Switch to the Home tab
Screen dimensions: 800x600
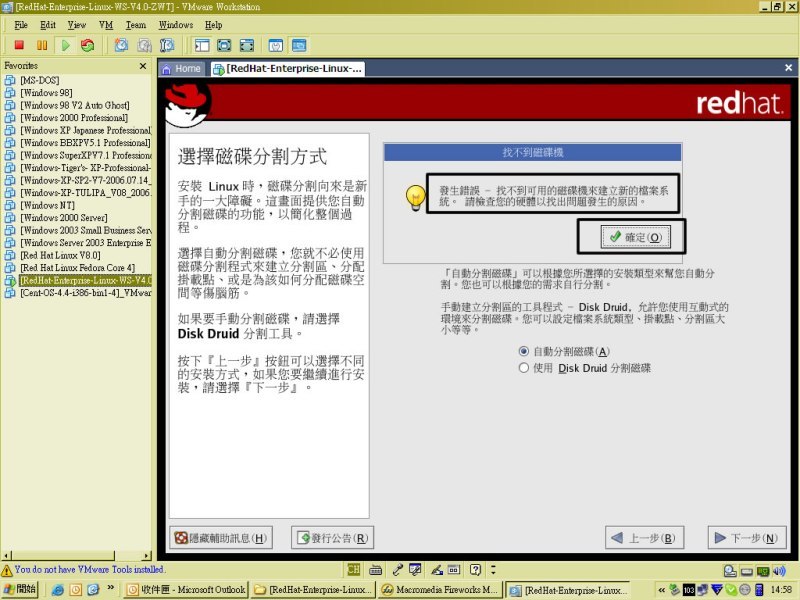[182, 68]
